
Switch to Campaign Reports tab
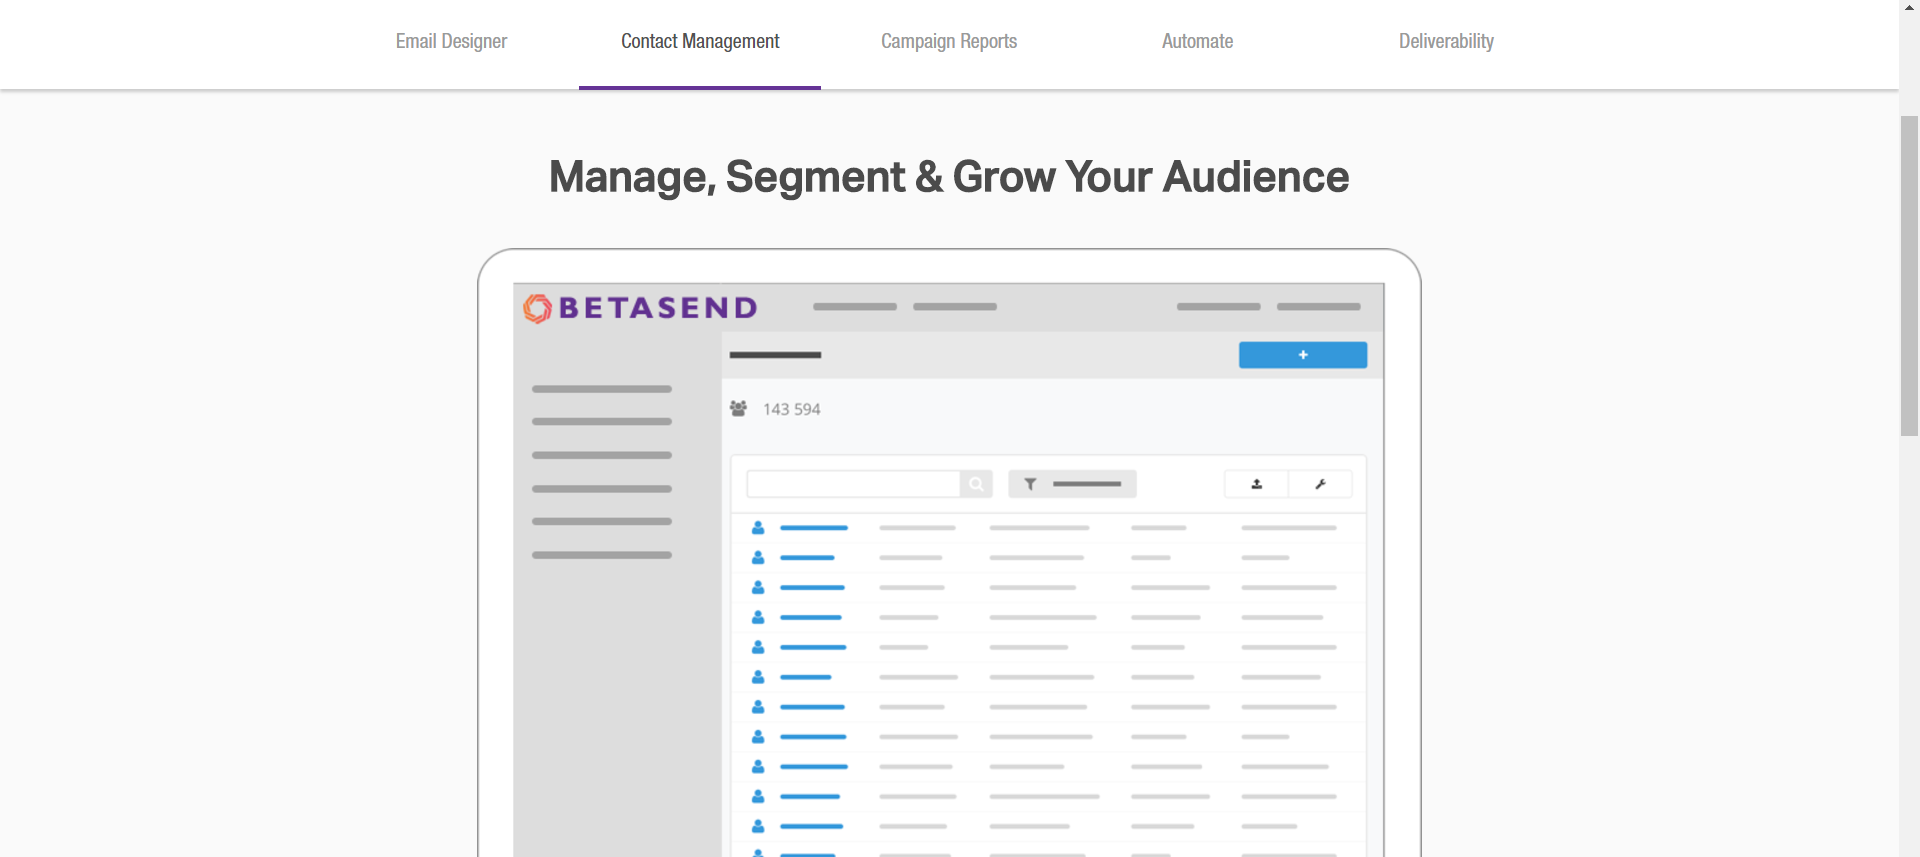tap(949, 42)
